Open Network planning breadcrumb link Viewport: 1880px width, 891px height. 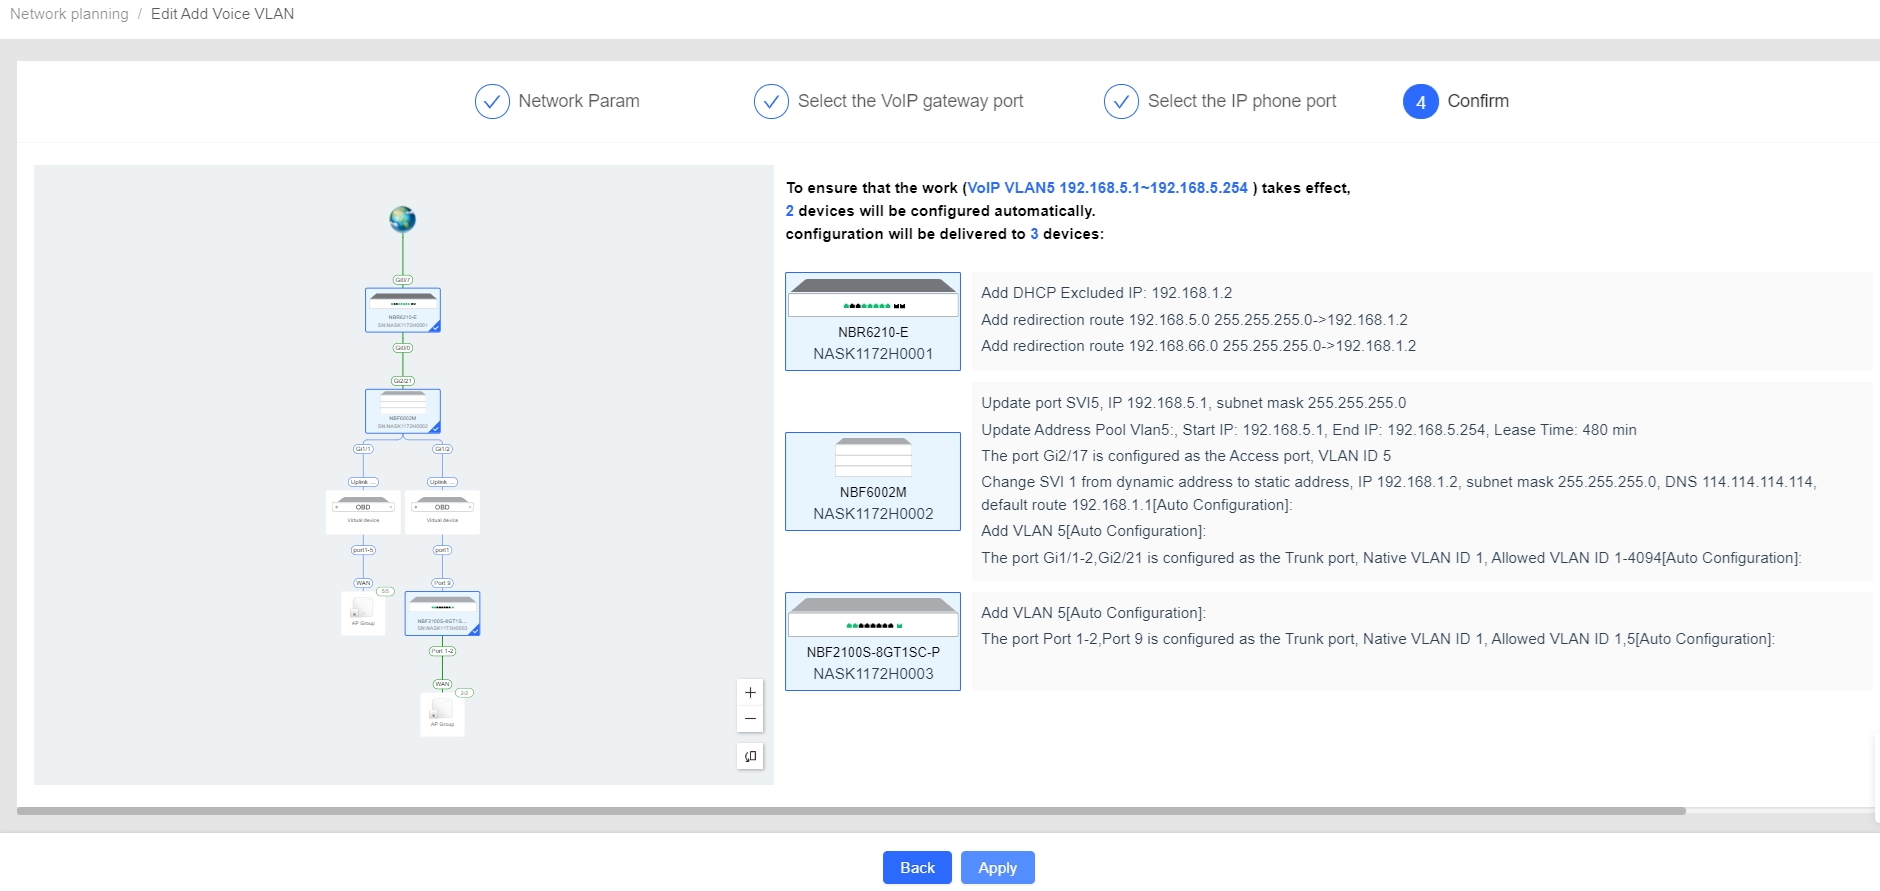pyautogui.click(x=69, y=14)
